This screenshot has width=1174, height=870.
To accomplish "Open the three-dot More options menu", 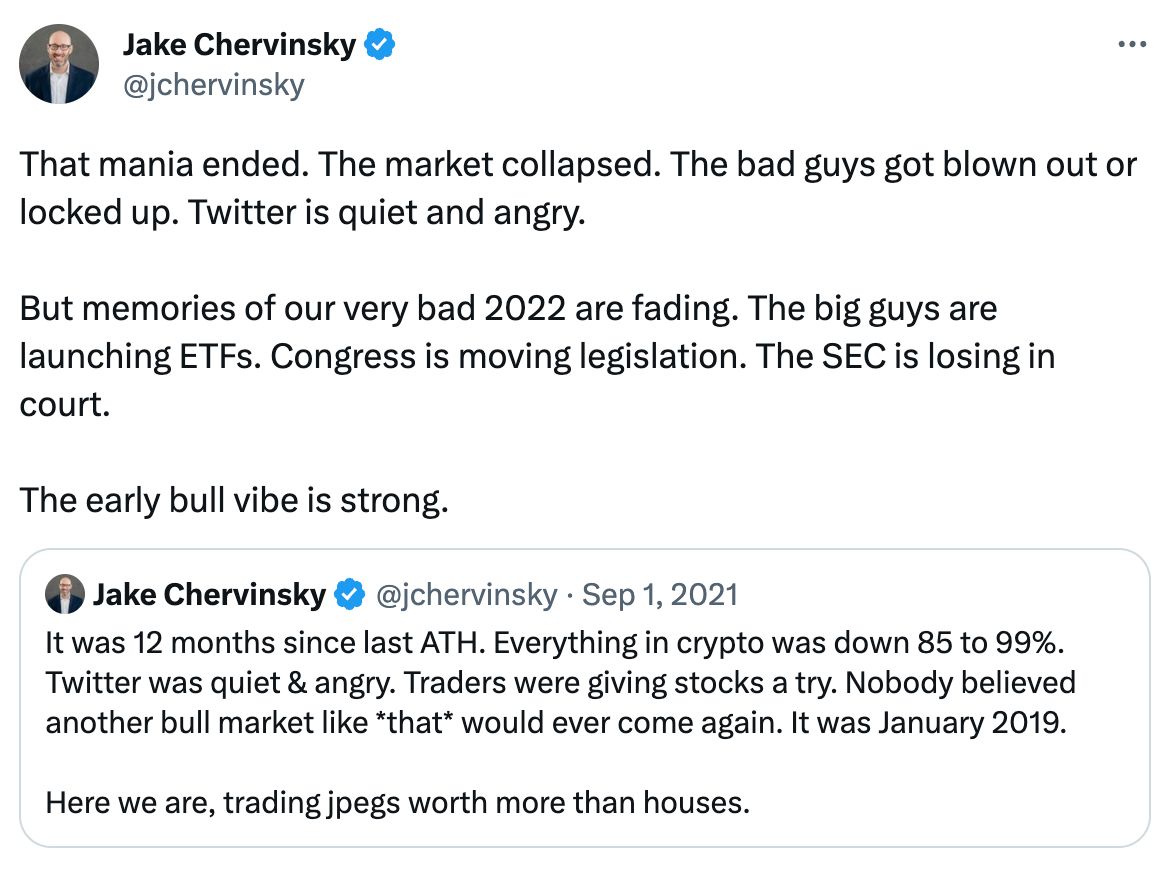I will (1130, 45).
